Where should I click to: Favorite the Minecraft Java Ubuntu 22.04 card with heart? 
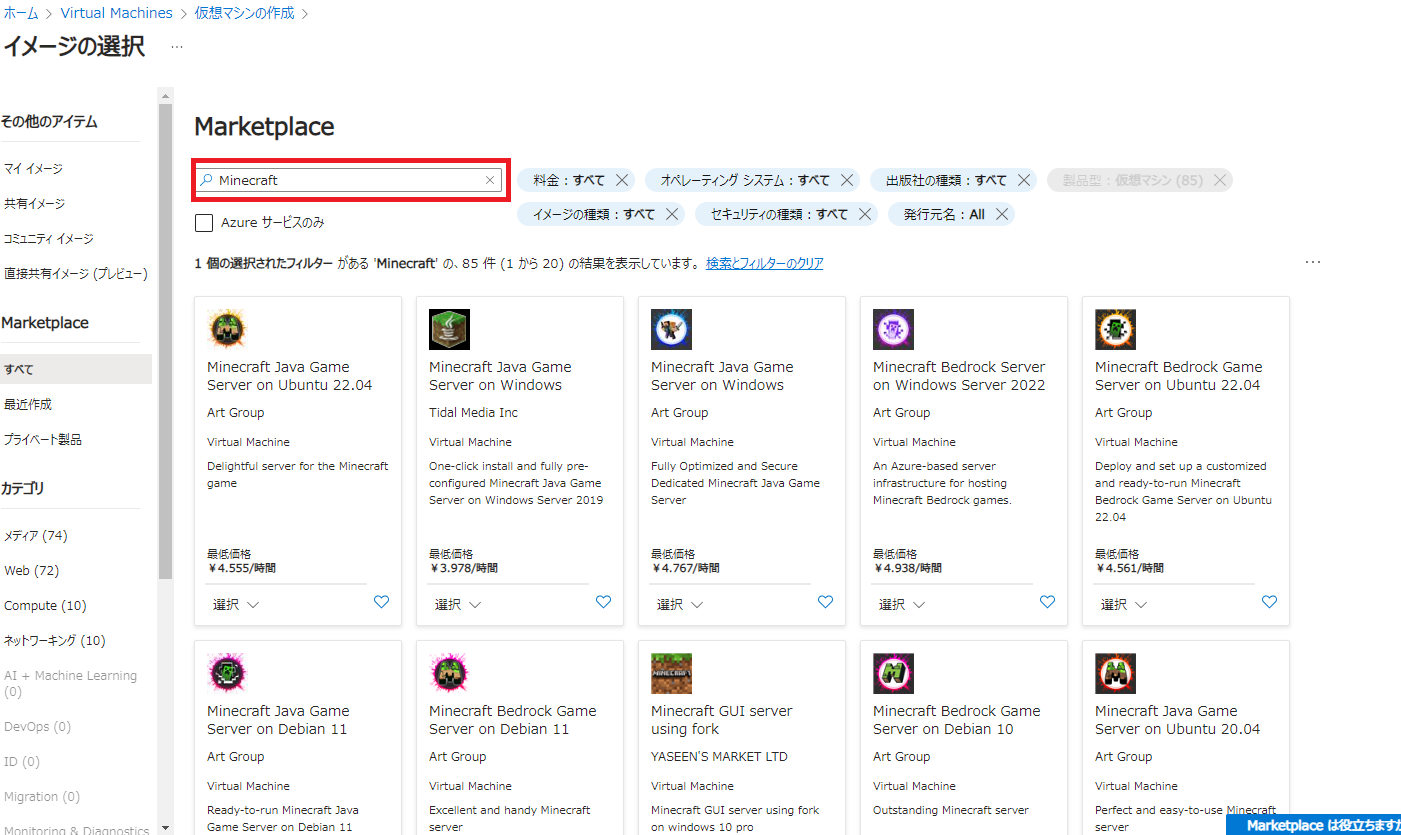click(x=381, y=602)
